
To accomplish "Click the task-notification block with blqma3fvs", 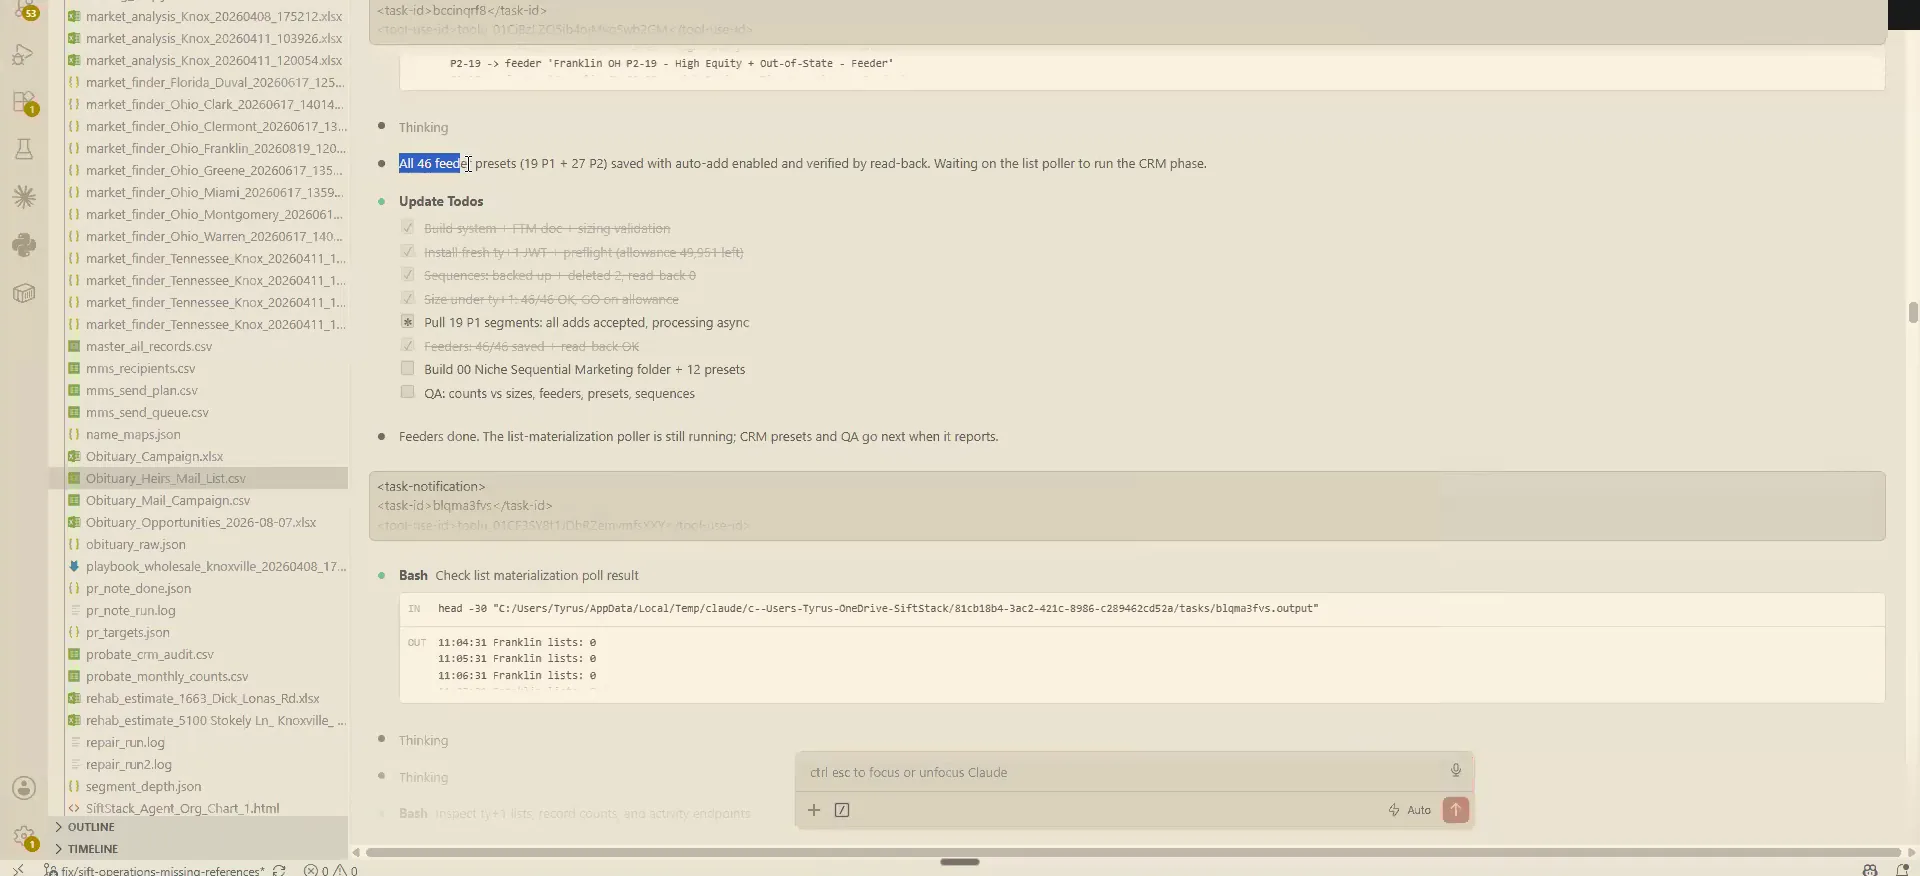I will (x=1127, y=506).
